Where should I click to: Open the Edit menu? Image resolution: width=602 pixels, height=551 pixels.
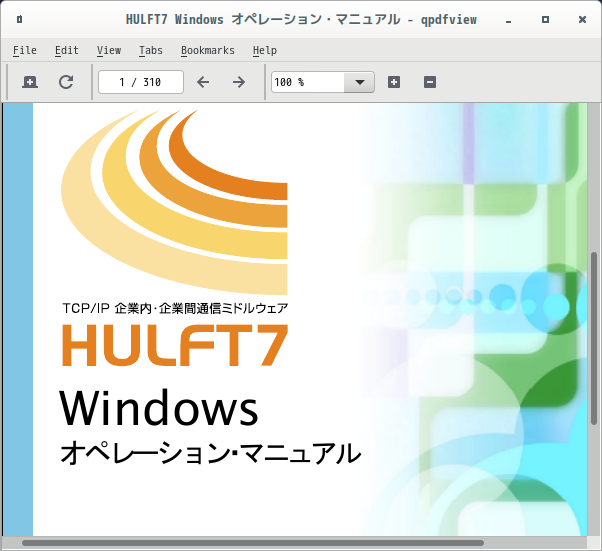coord(66,50)
